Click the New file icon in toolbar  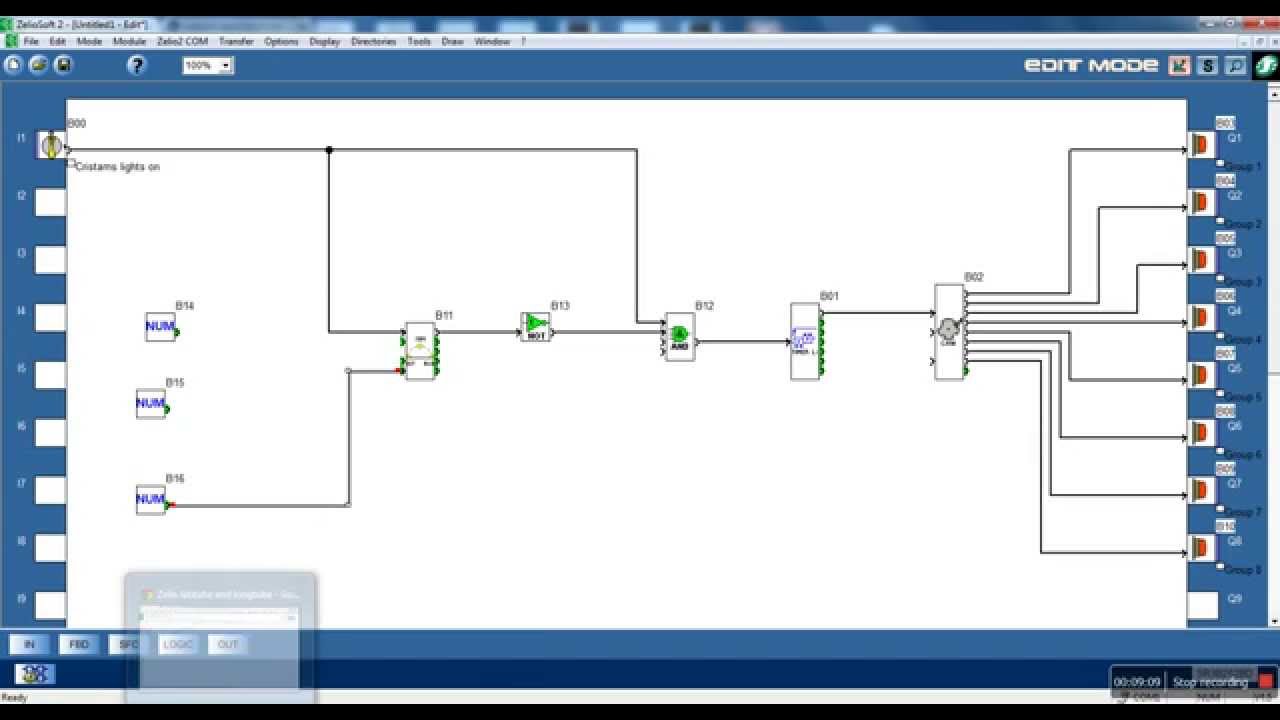pos(13,65)
